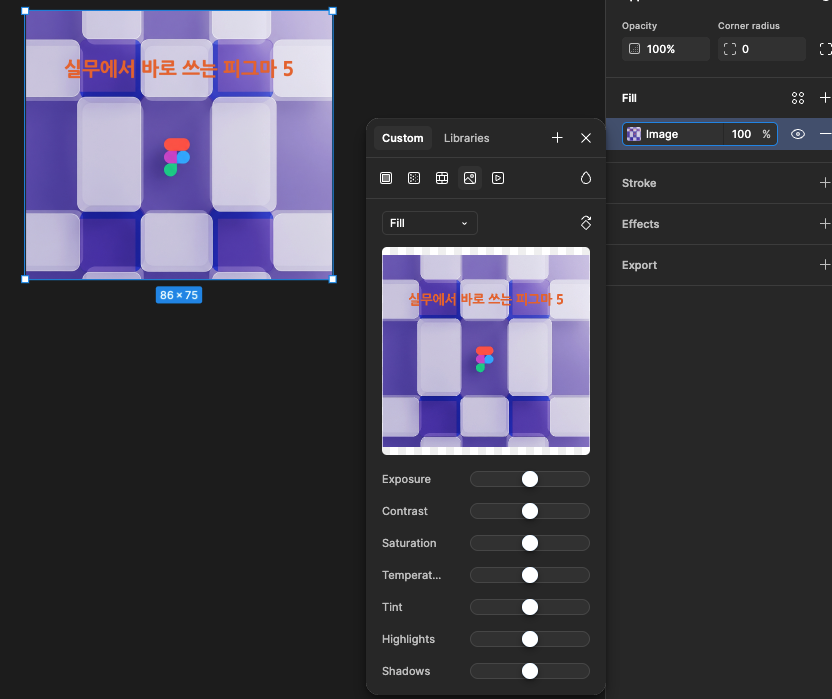The height and width of the screenshot is (699, 832).
Task: Adjust the Shadows slider
Action: tap(530, 671)
